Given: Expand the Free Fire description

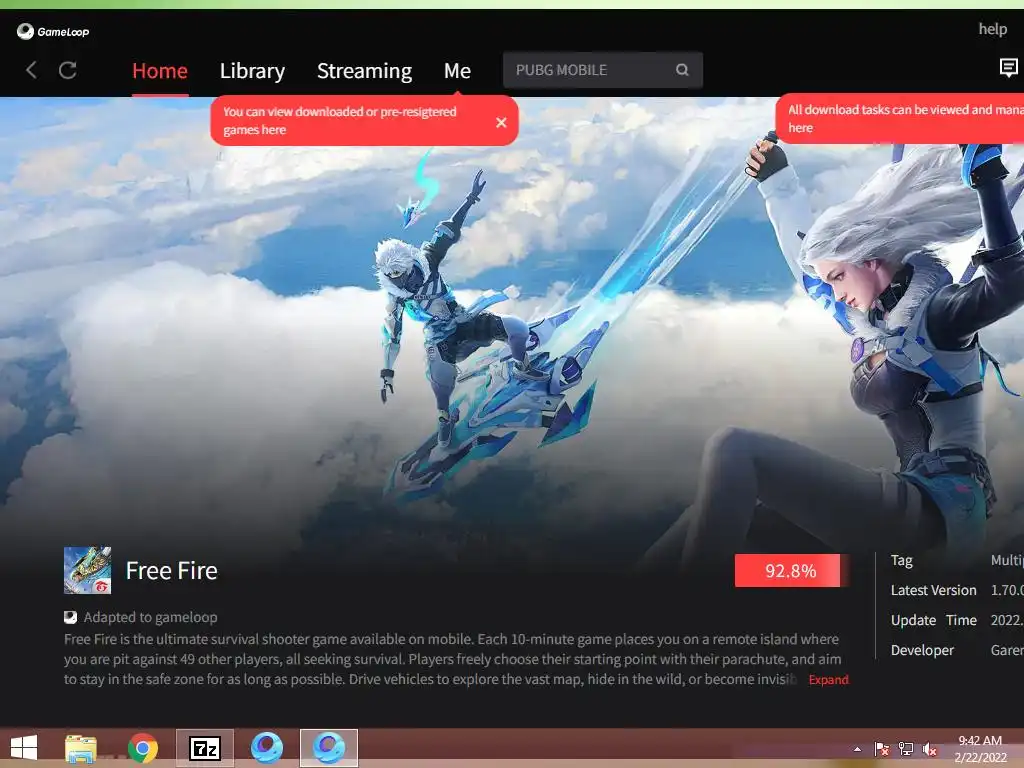Looking at the screenshot, I should pyautogui.click(x=828, y=680).
